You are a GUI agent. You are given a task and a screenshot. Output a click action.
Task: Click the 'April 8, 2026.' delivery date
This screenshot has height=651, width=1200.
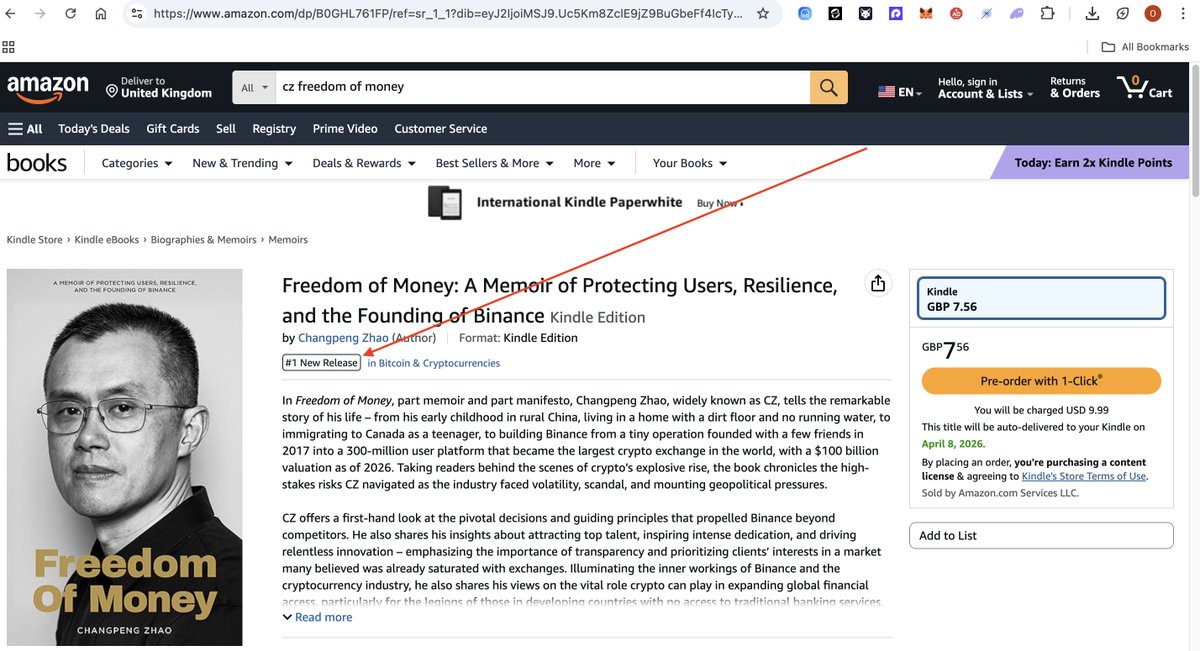(x=954, y=443)
